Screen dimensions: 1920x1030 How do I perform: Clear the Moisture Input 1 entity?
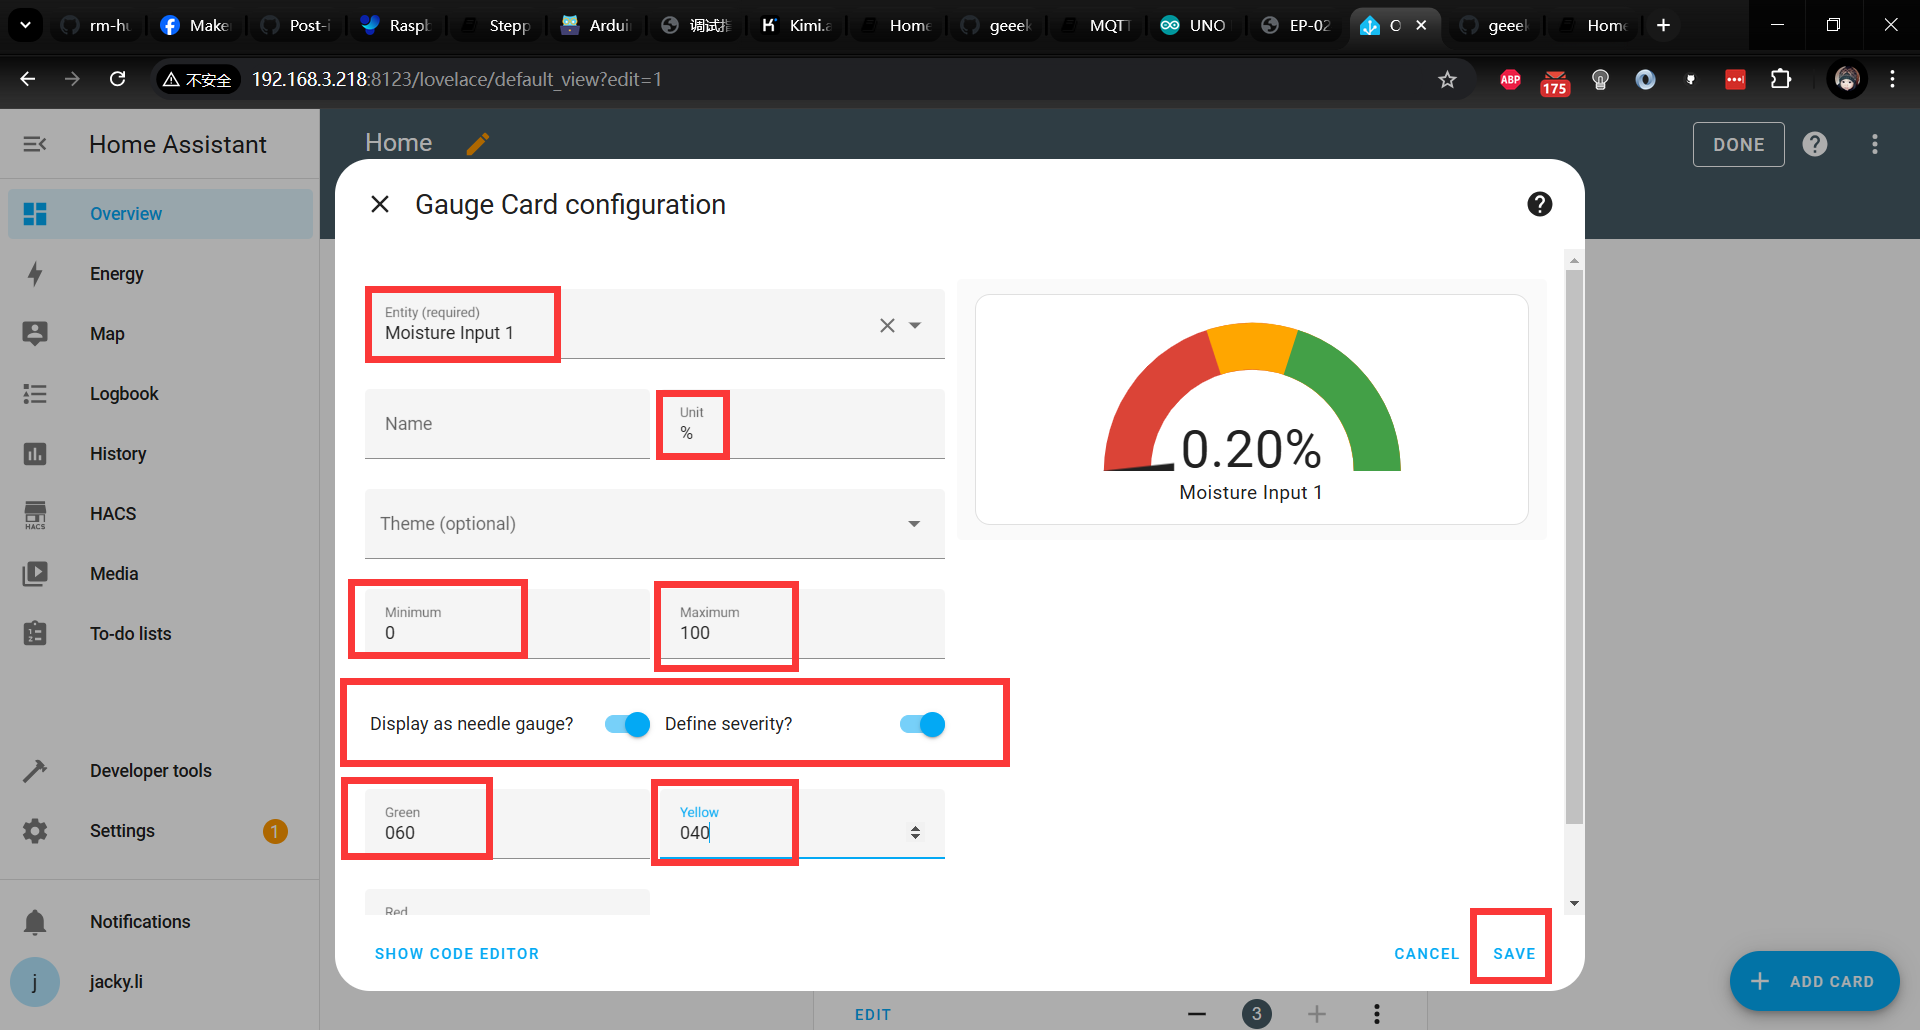887,325
